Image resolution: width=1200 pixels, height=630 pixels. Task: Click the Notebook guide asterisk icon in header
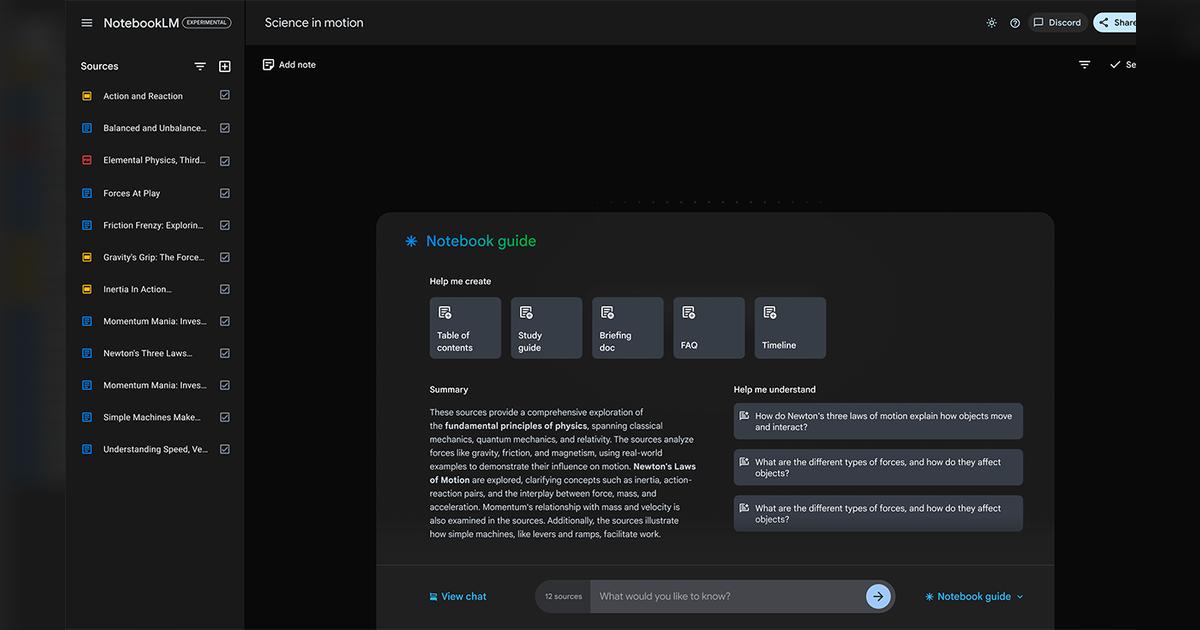411,241
